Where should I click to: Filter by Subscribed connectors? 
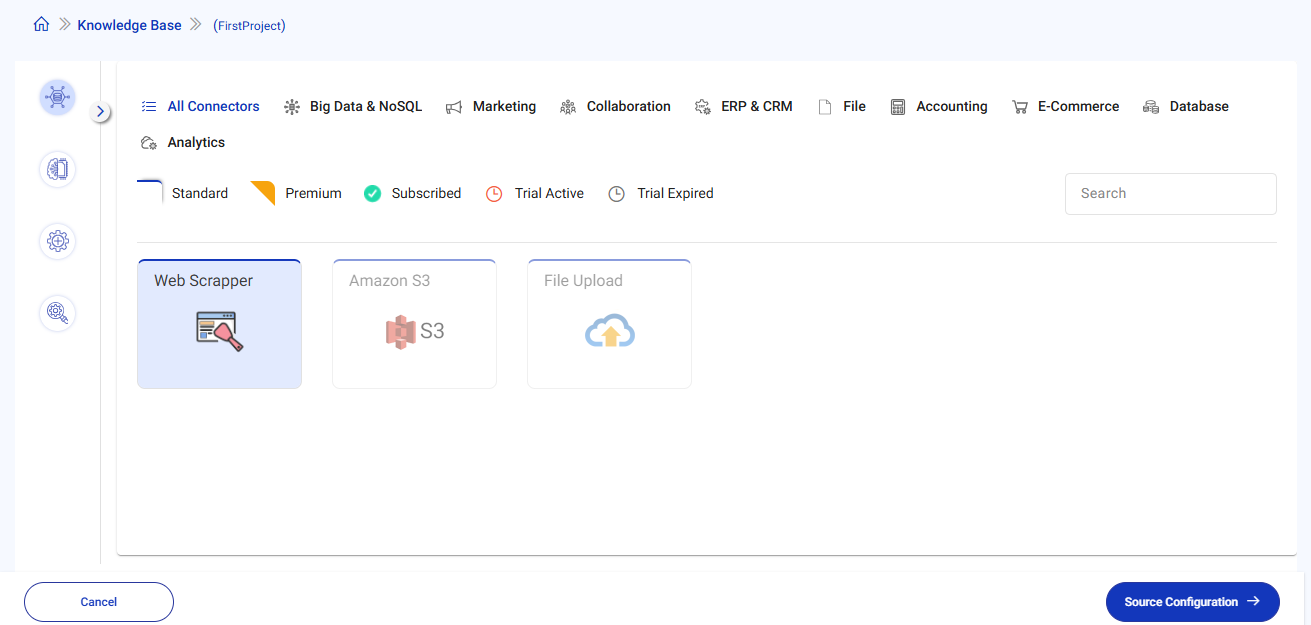[412, 193]
